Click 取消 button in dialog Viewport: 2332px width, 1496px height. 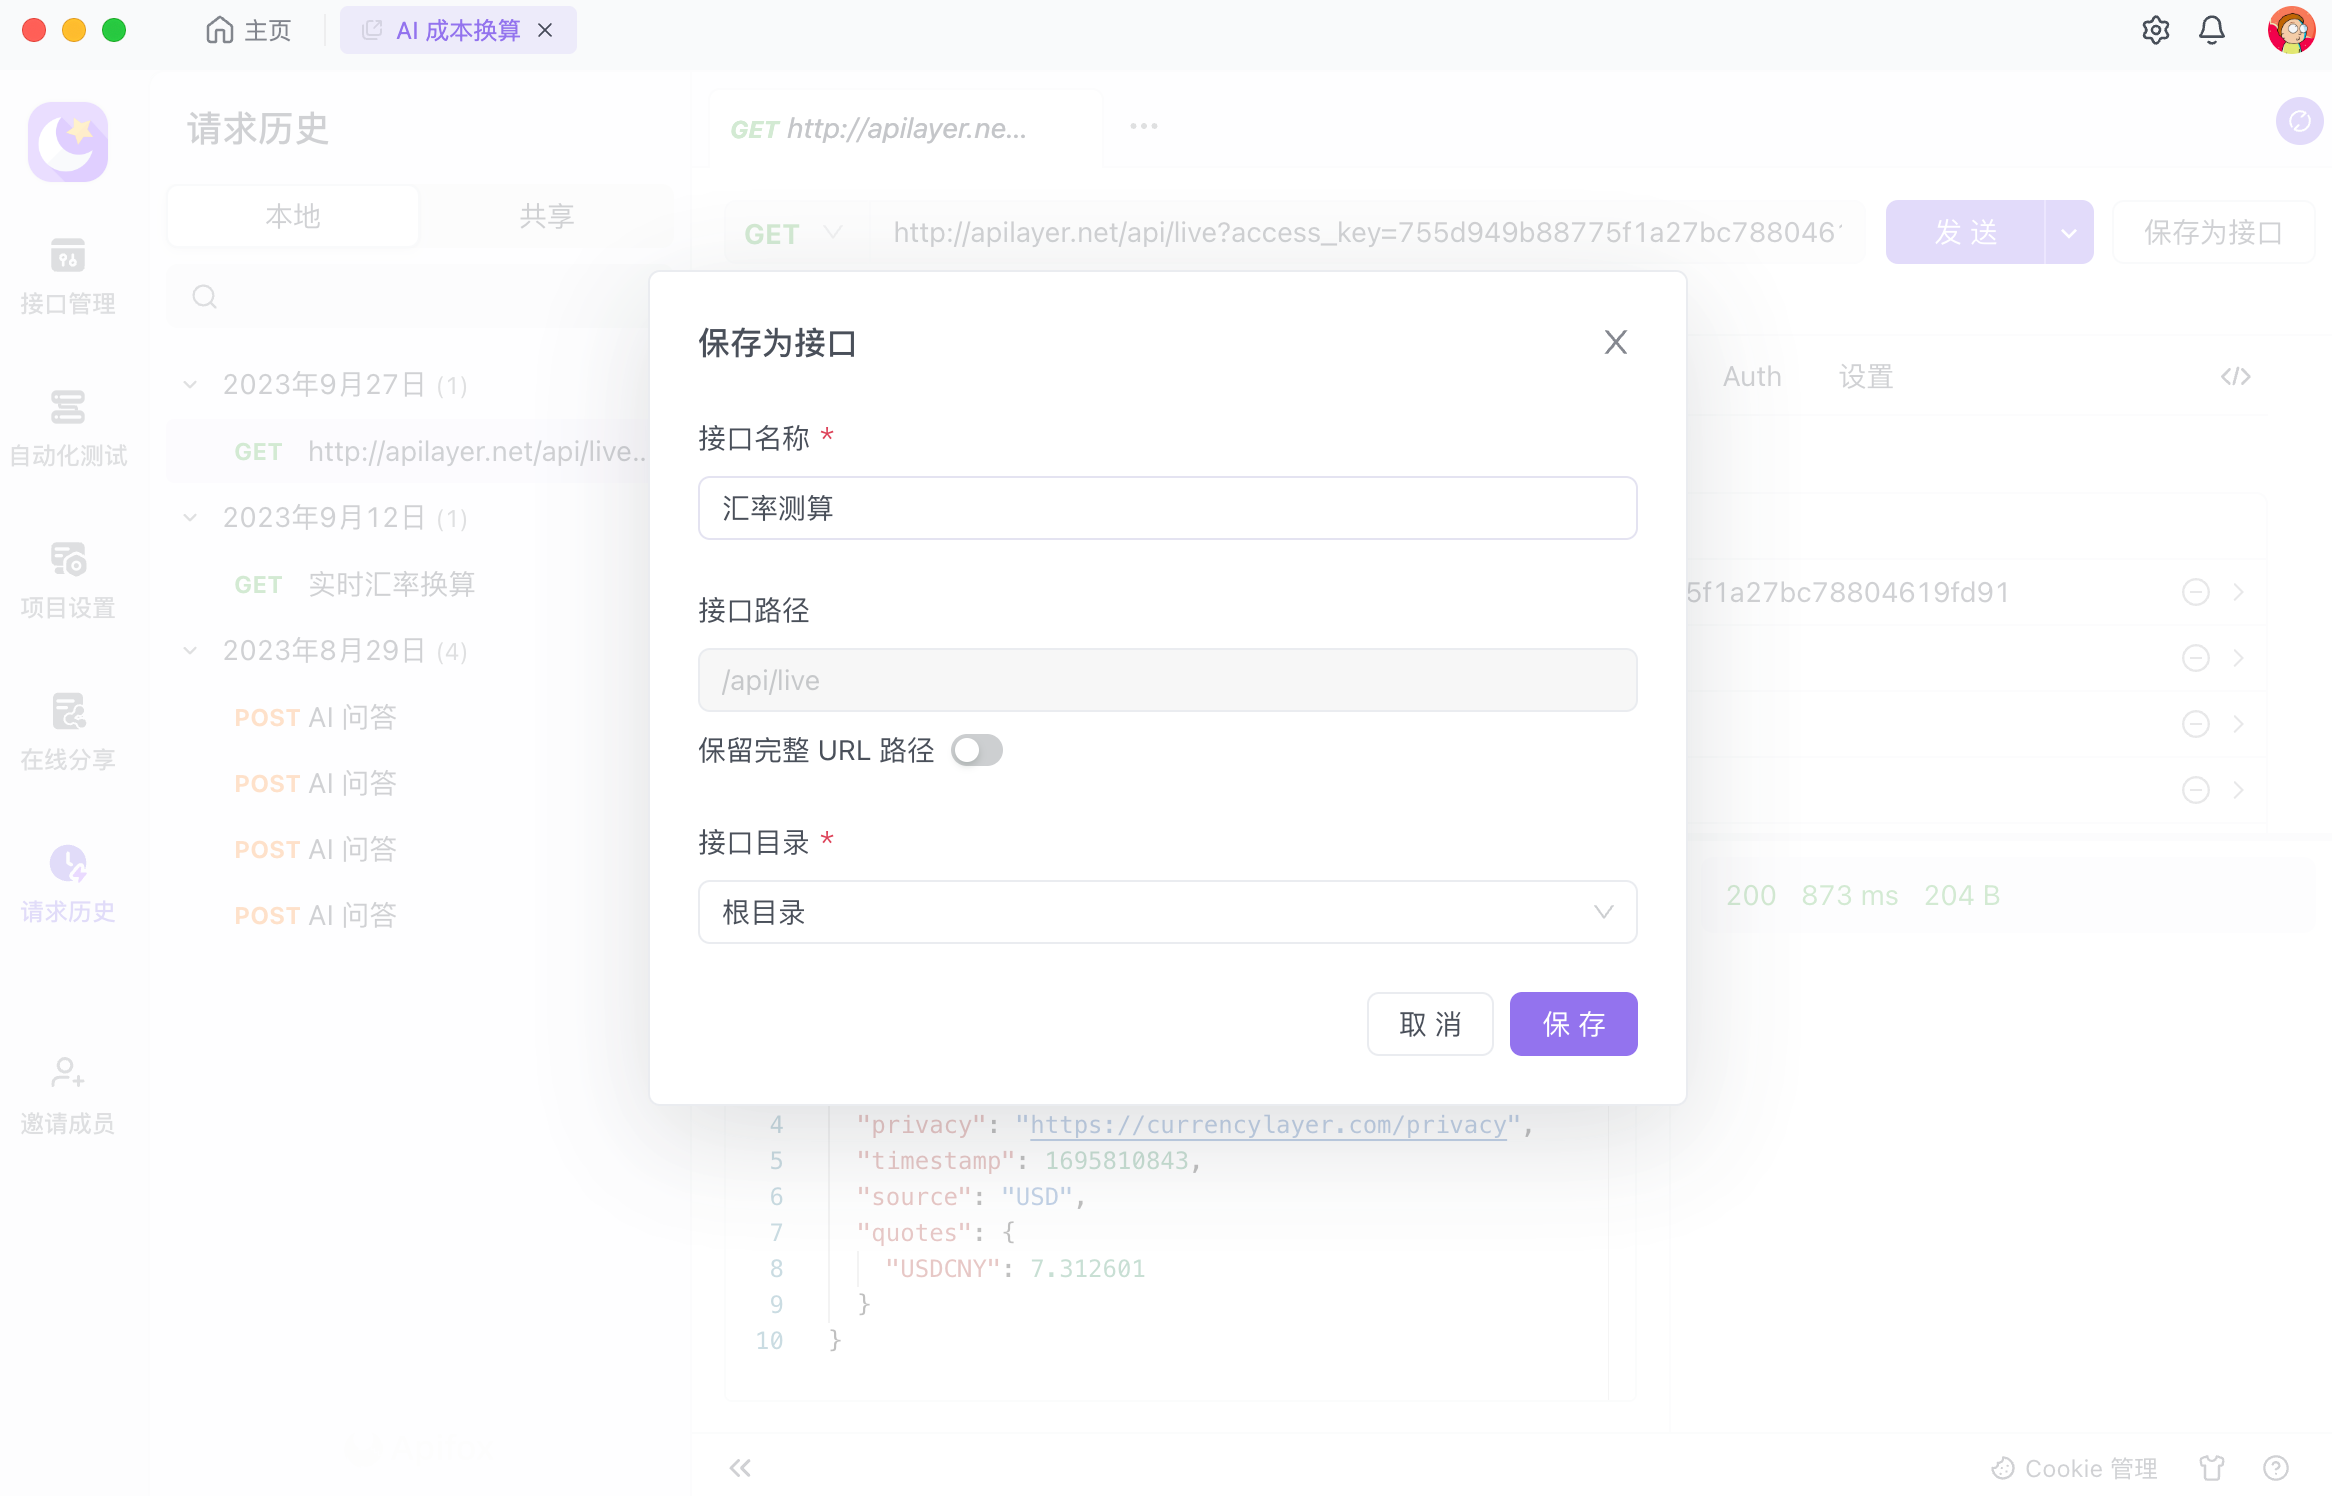click(1430, 1024)
